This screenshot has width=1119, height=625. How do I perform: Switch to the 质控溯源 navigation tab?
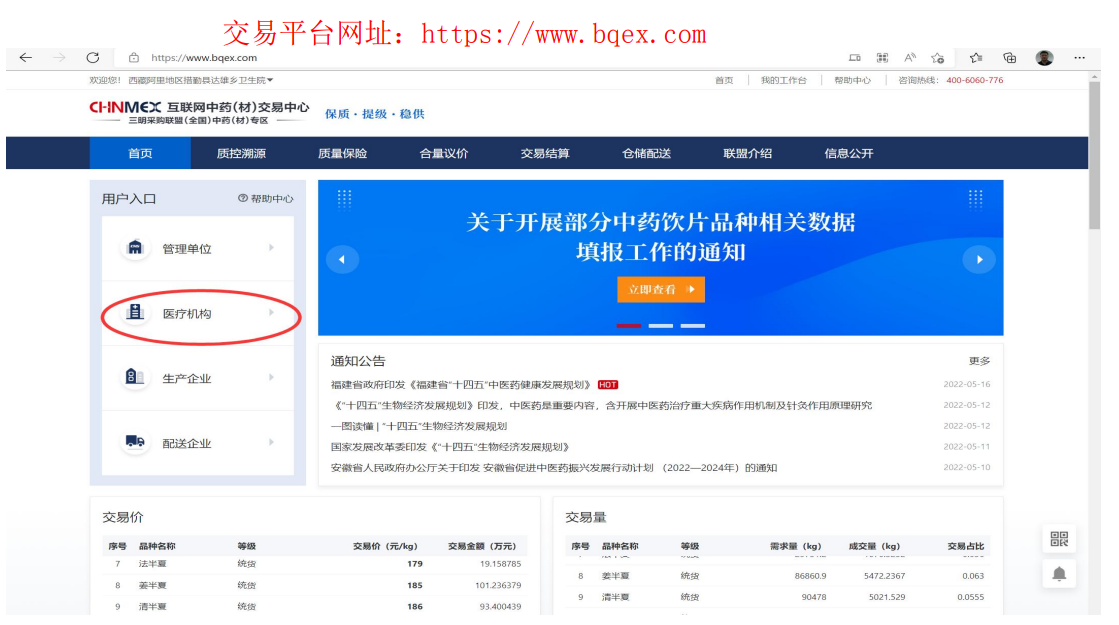point(241,153)
